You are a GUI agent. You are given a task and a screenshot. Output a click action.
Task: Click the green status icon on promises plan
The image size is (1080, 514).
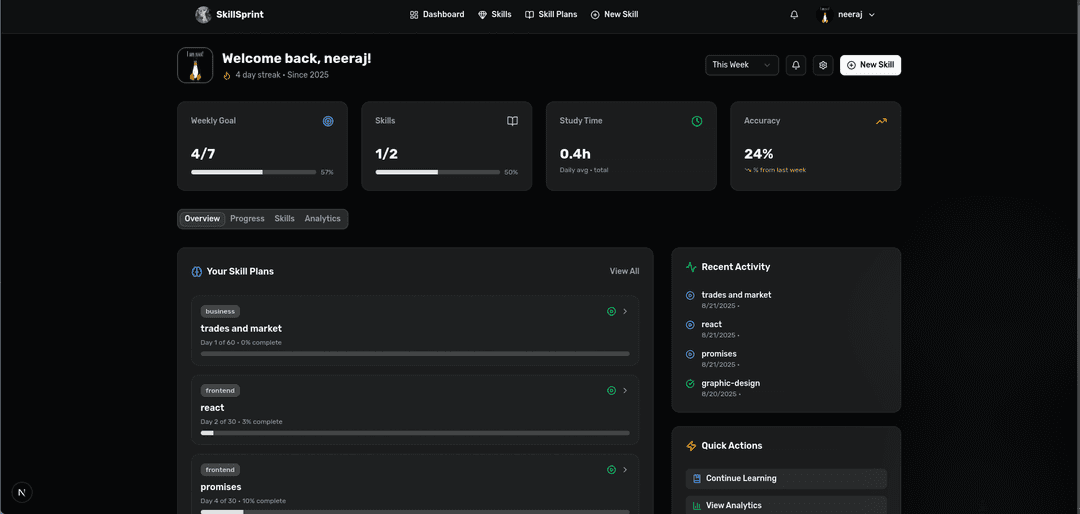[611, 470]
